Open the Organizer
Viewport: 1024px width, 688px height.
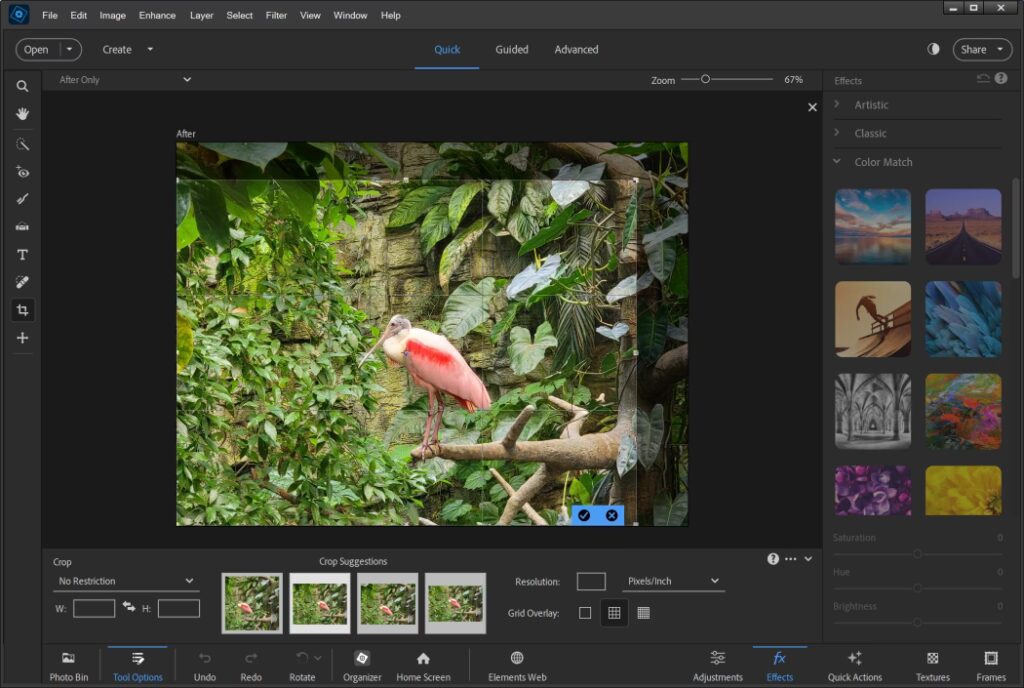(x=362, y=665)
